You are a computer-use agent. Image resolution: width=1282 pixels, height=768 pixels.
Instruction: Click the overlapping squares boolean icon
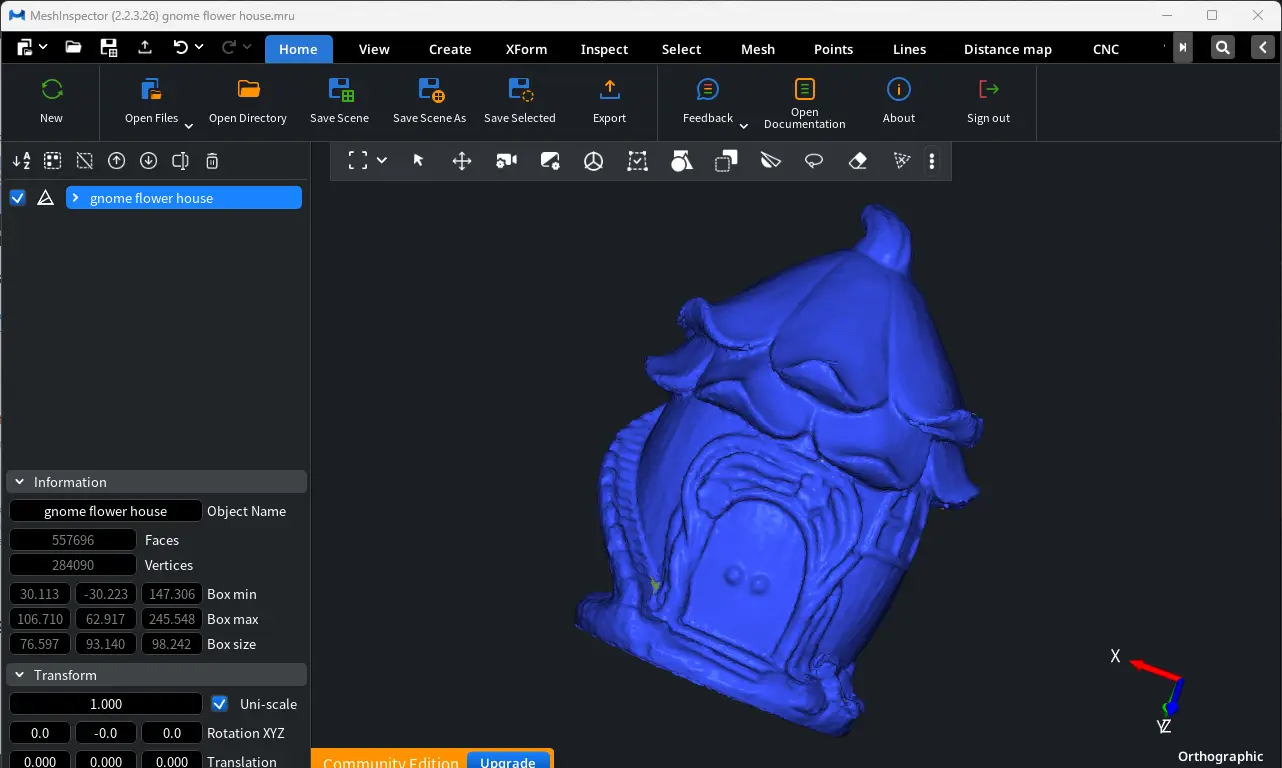pyautogui.click(x=726, y=161)
